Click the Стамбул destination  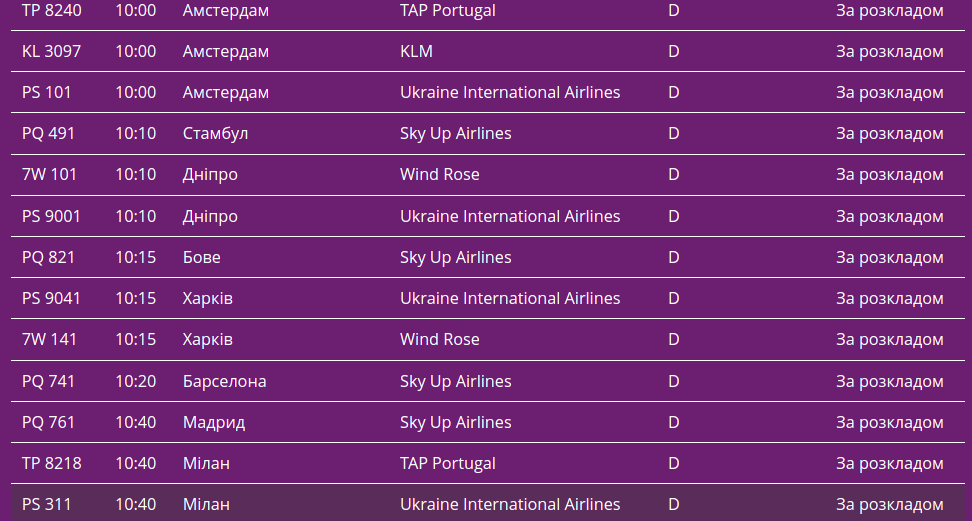coord(215,133)
